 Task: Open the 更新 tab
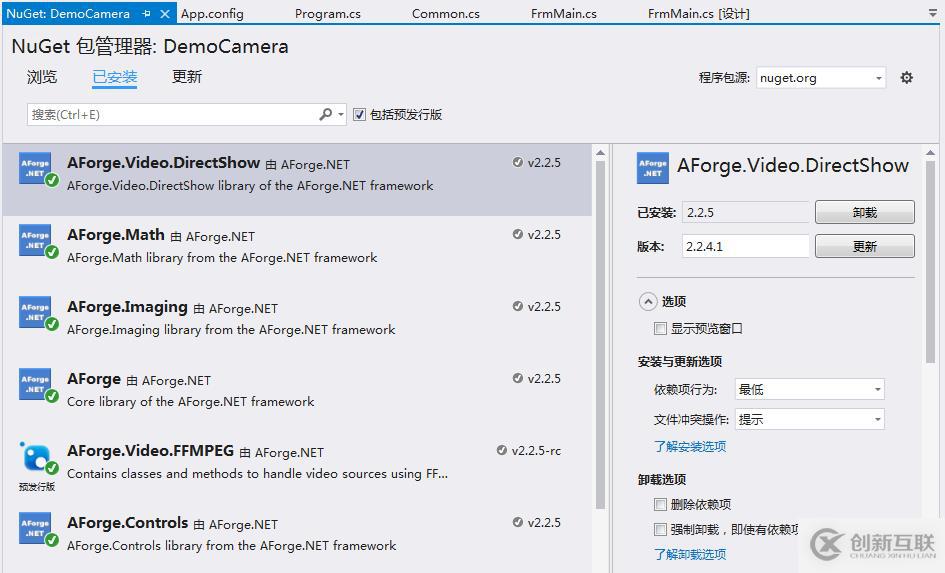(187, 77)
